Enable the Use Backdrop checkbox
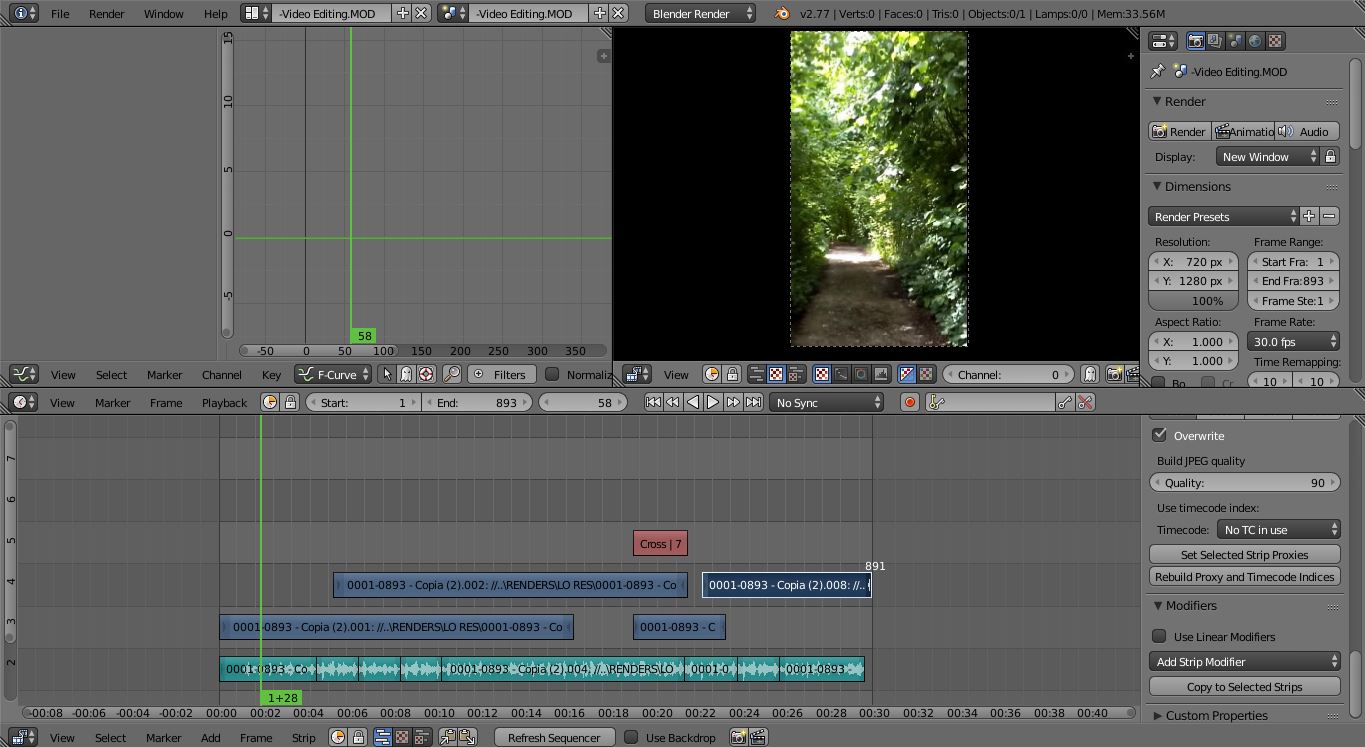 point(631,737)
